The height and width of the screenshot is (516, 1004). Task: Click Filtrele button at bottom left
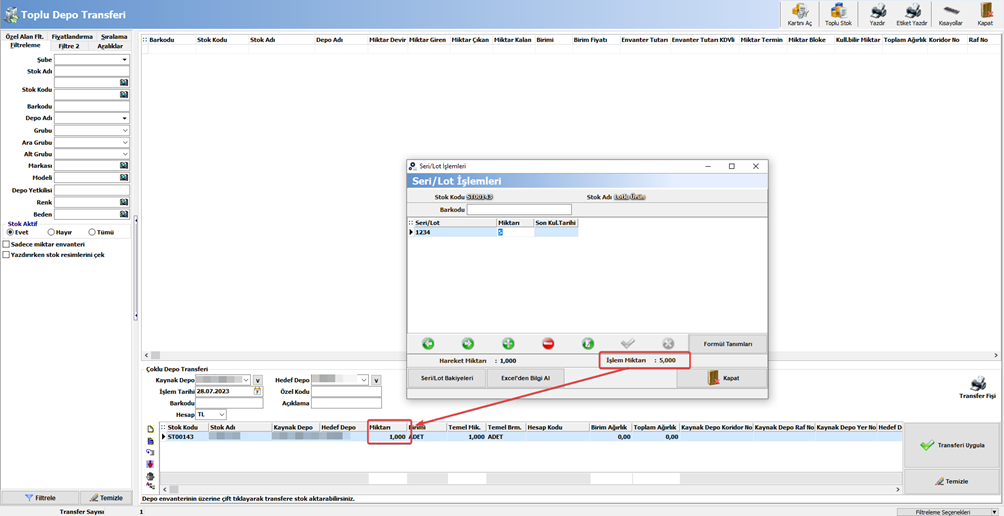(40, 497)
